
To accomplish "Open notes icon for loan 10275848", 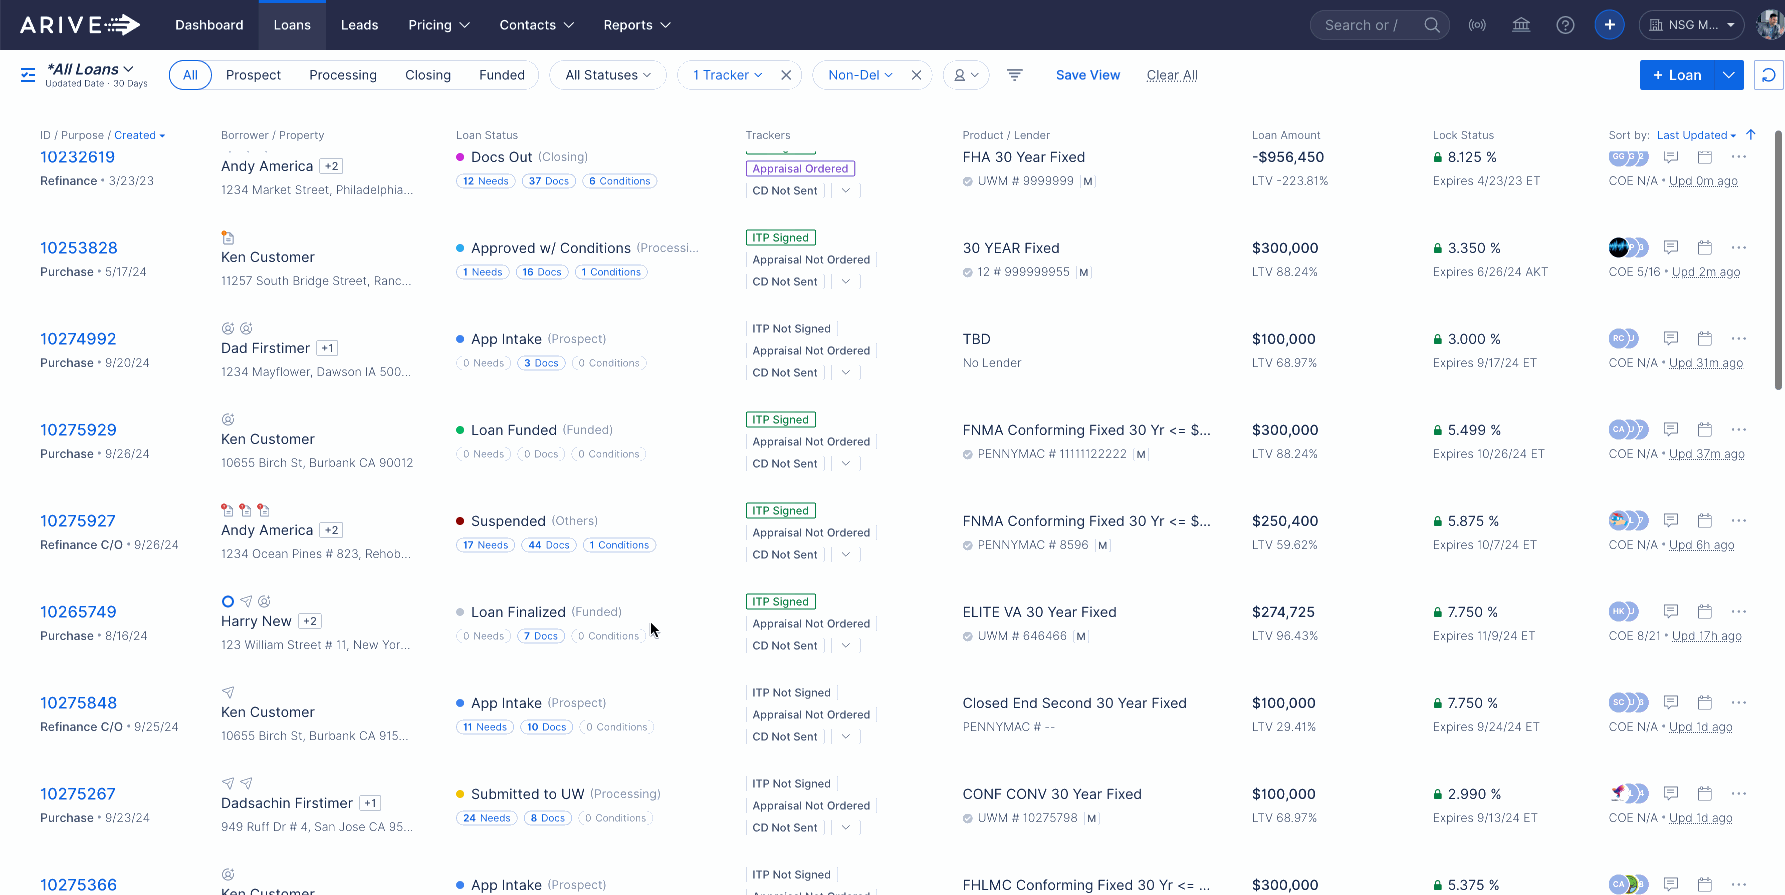I will click(x=1670, y=703).
